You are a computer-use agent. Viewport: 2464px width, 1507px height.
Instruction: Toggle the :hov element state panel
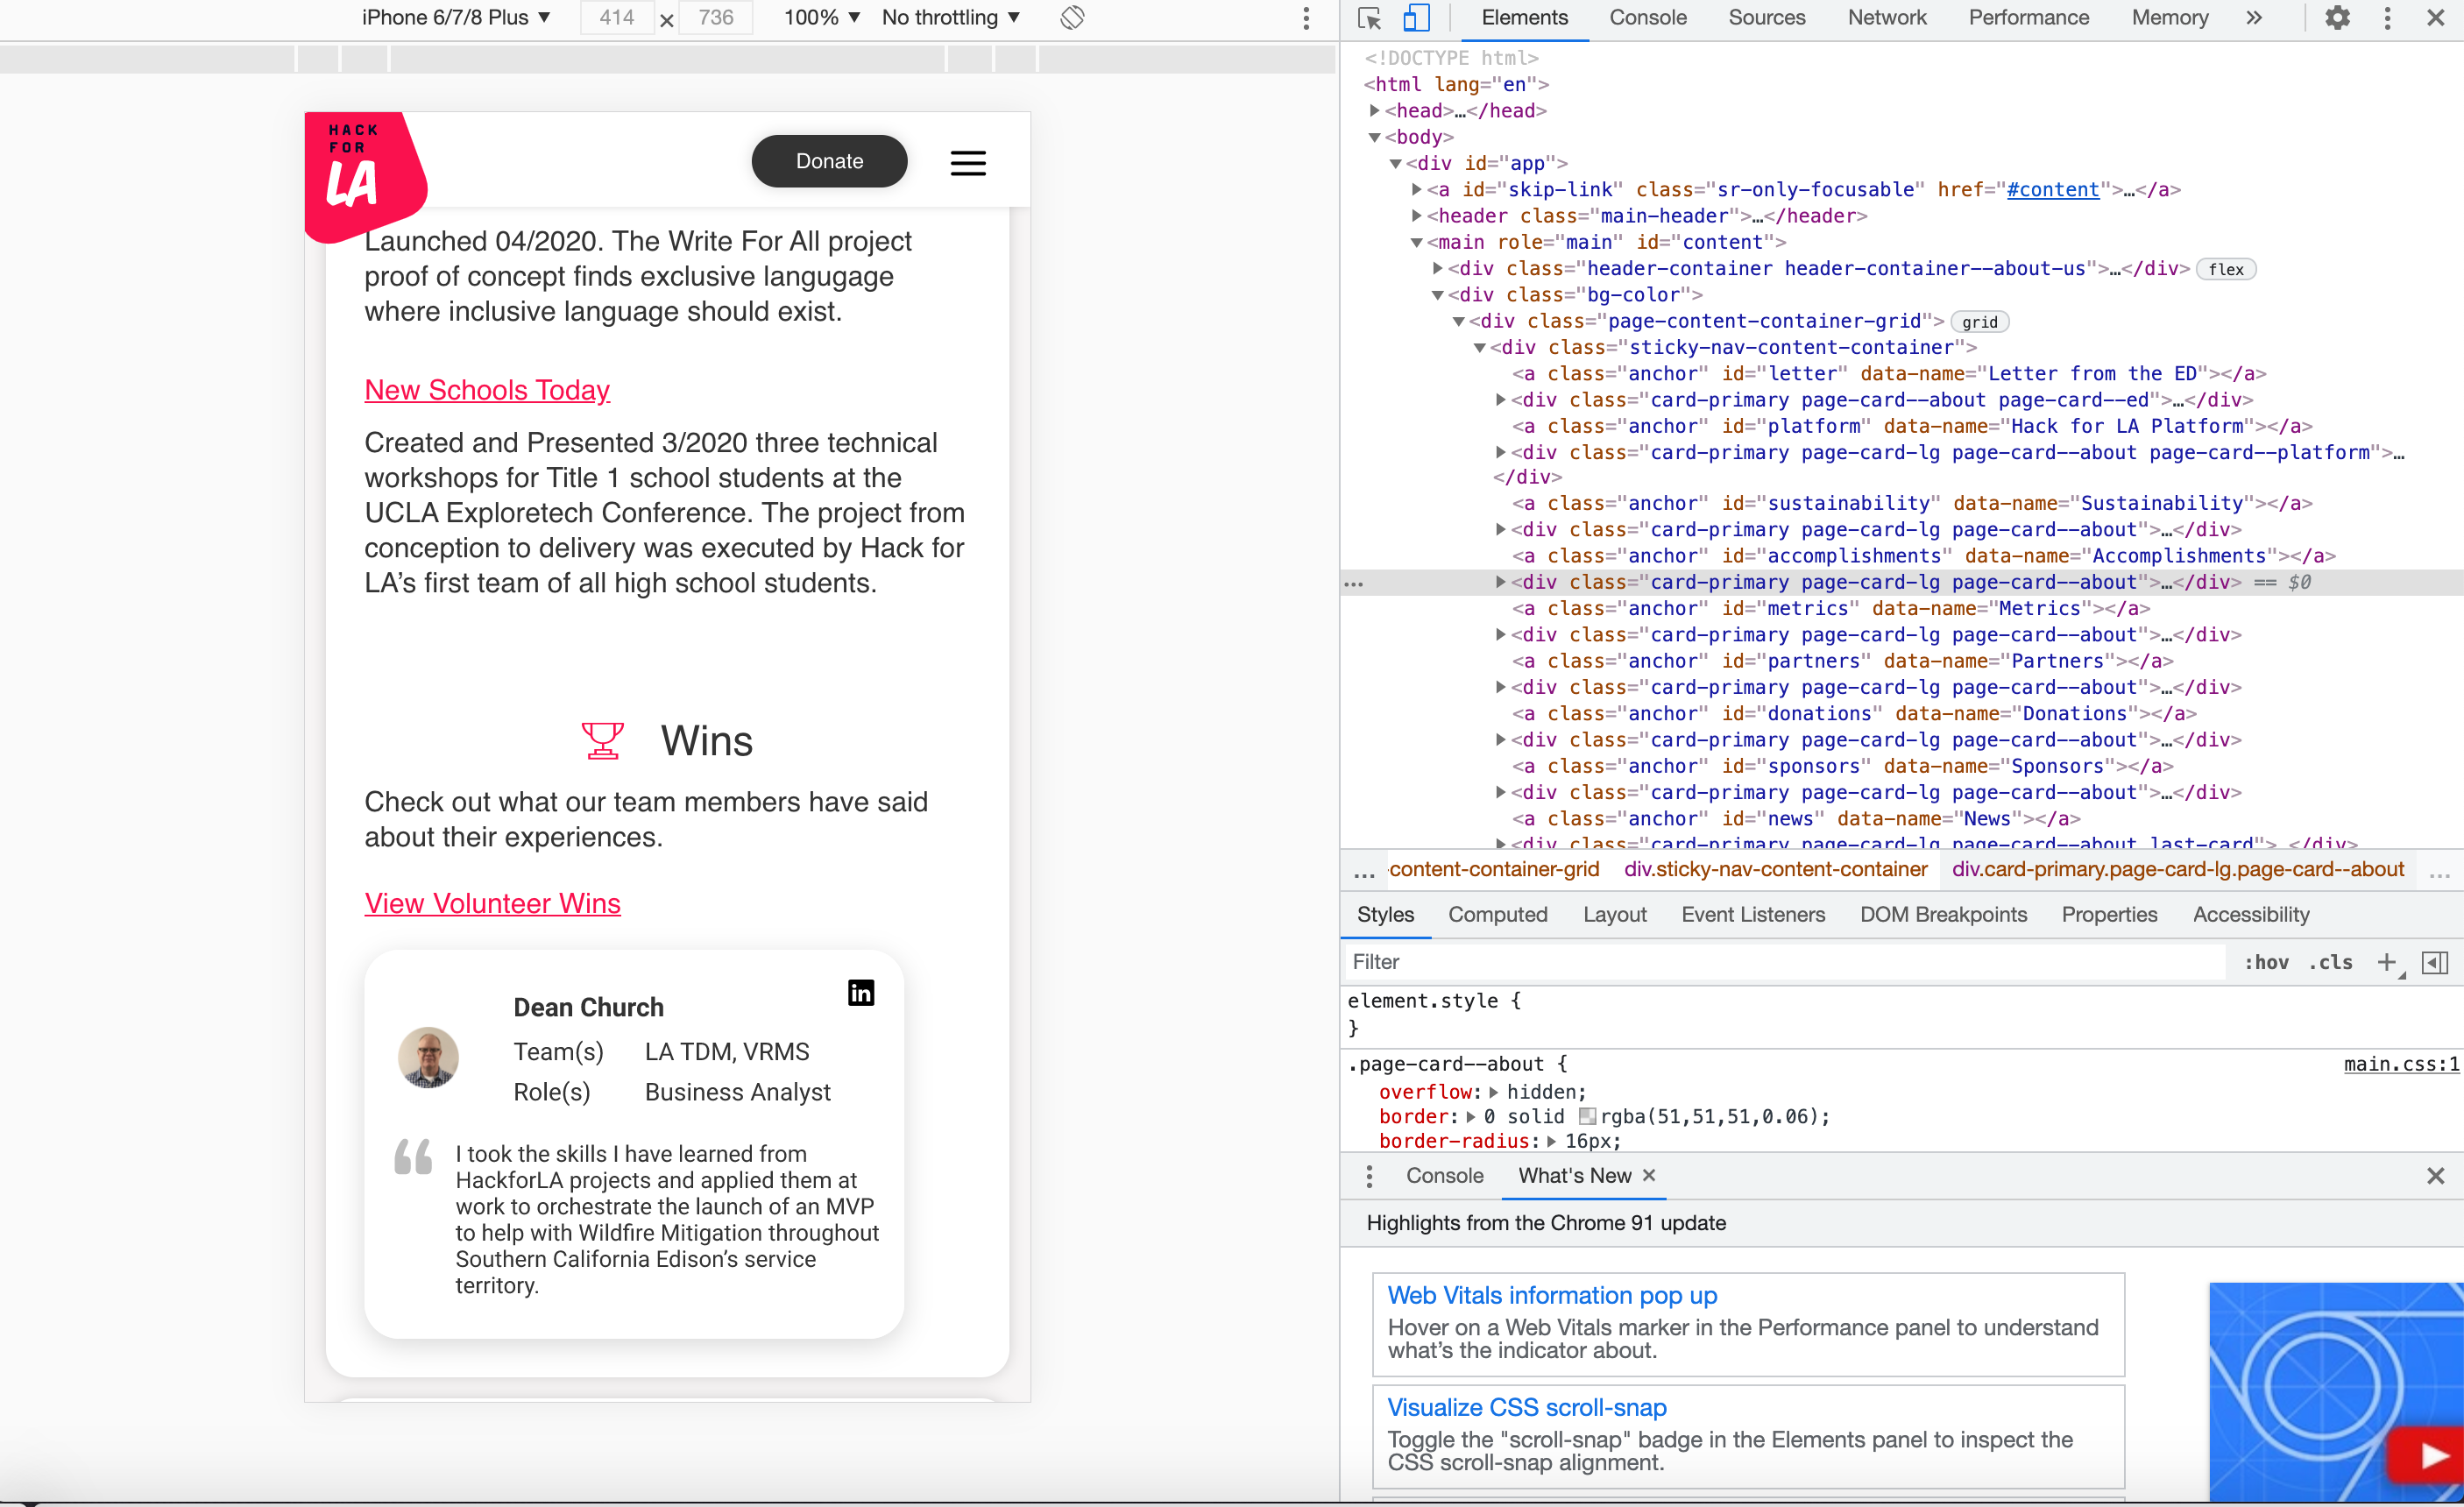click(2266, 962)
